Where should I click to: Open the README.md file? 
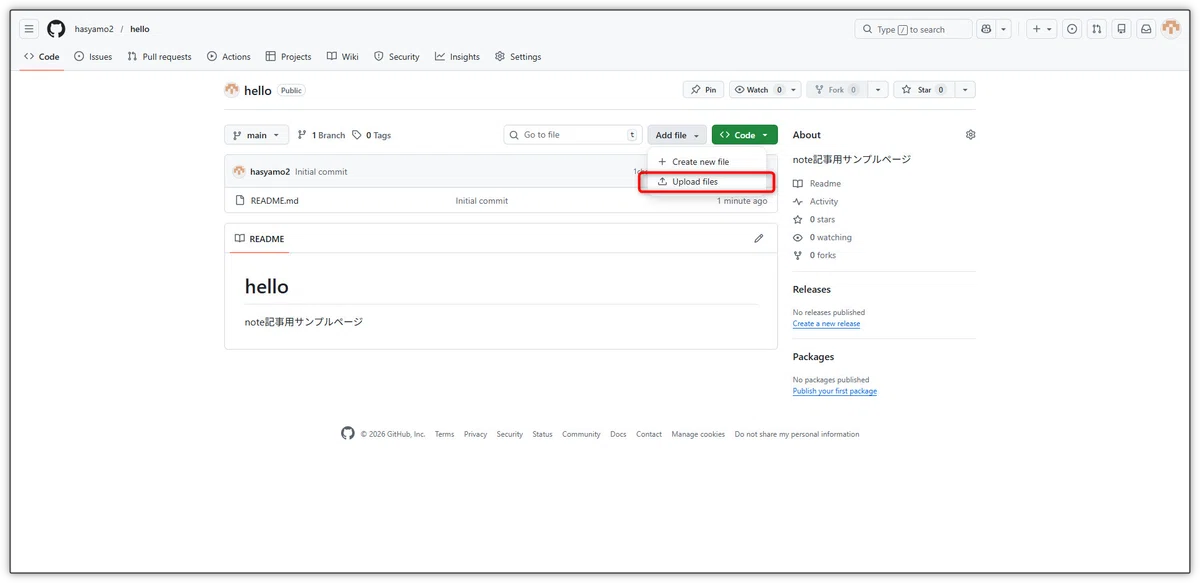click(x=274, y=201)
